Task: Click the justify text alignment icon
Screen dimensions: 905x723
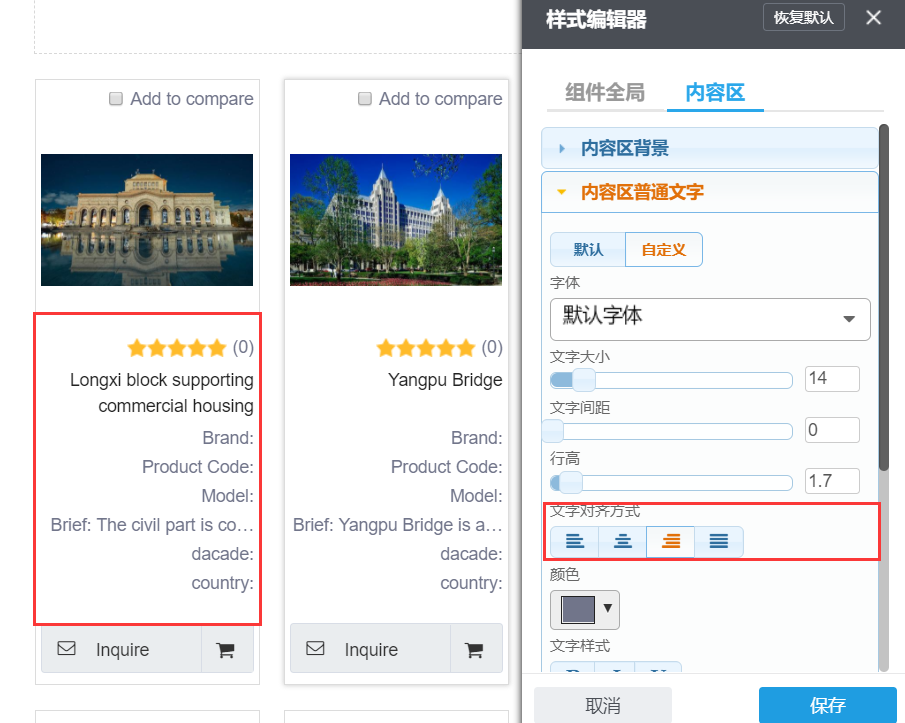Action: (x=719, y=541)
